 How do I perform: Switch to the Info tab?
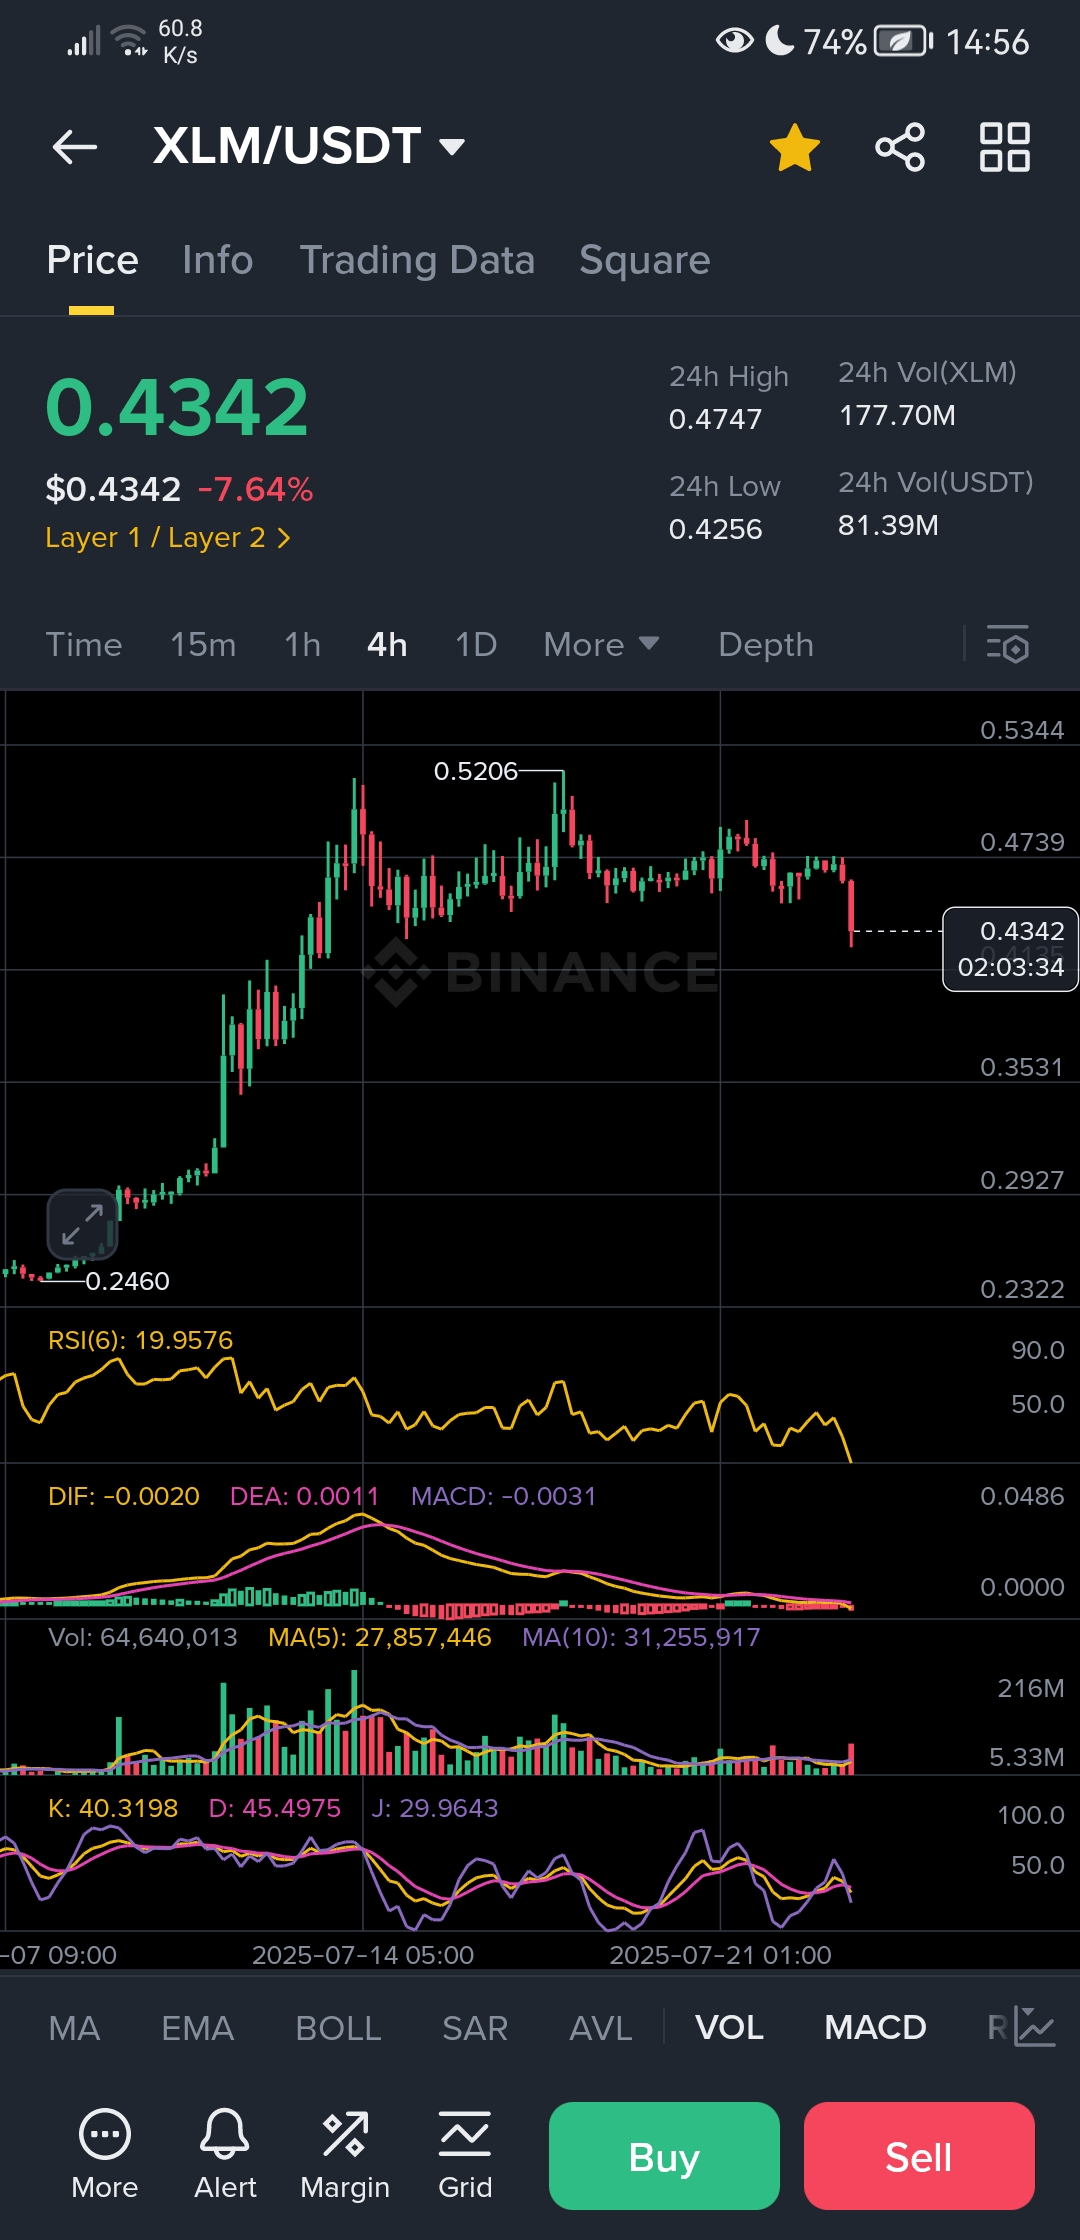coord(217,260)
